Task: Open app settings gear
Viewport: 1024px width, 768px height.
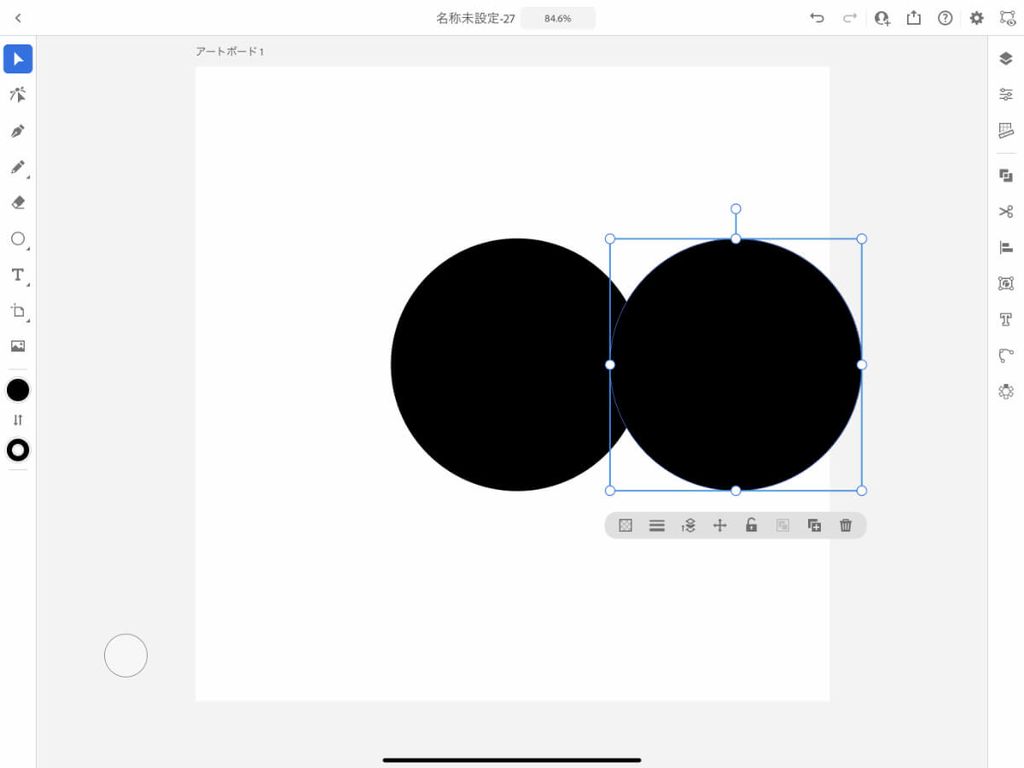Action: point(976,18)
